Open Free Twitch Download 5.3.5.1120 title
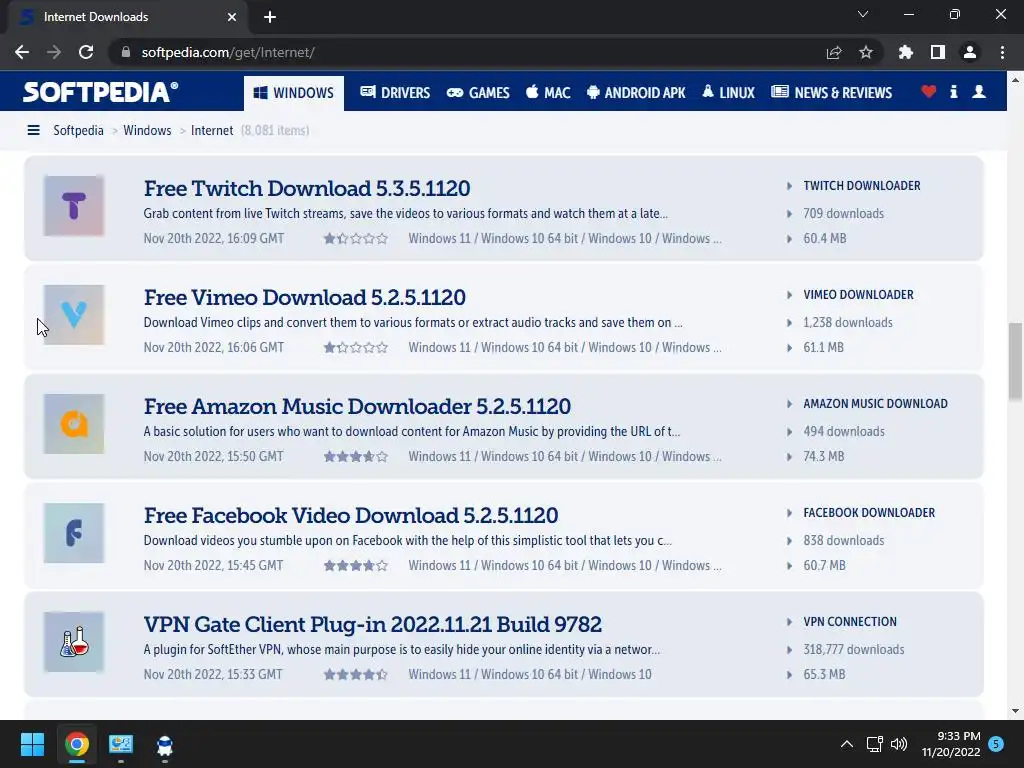 pos(307,189)
